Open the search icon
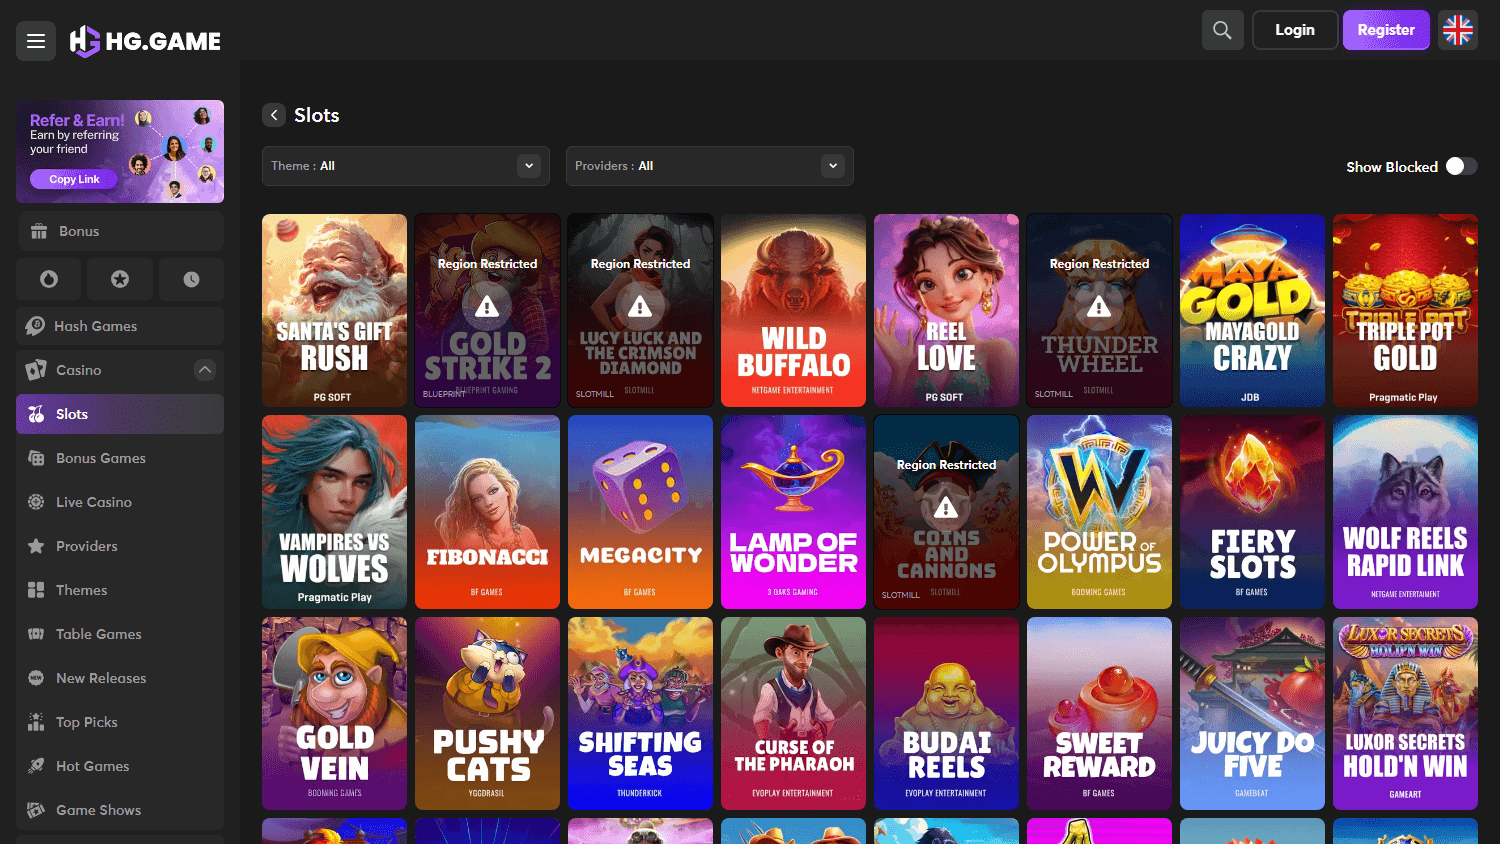 pyautogui.click(x=1222, y=29)
